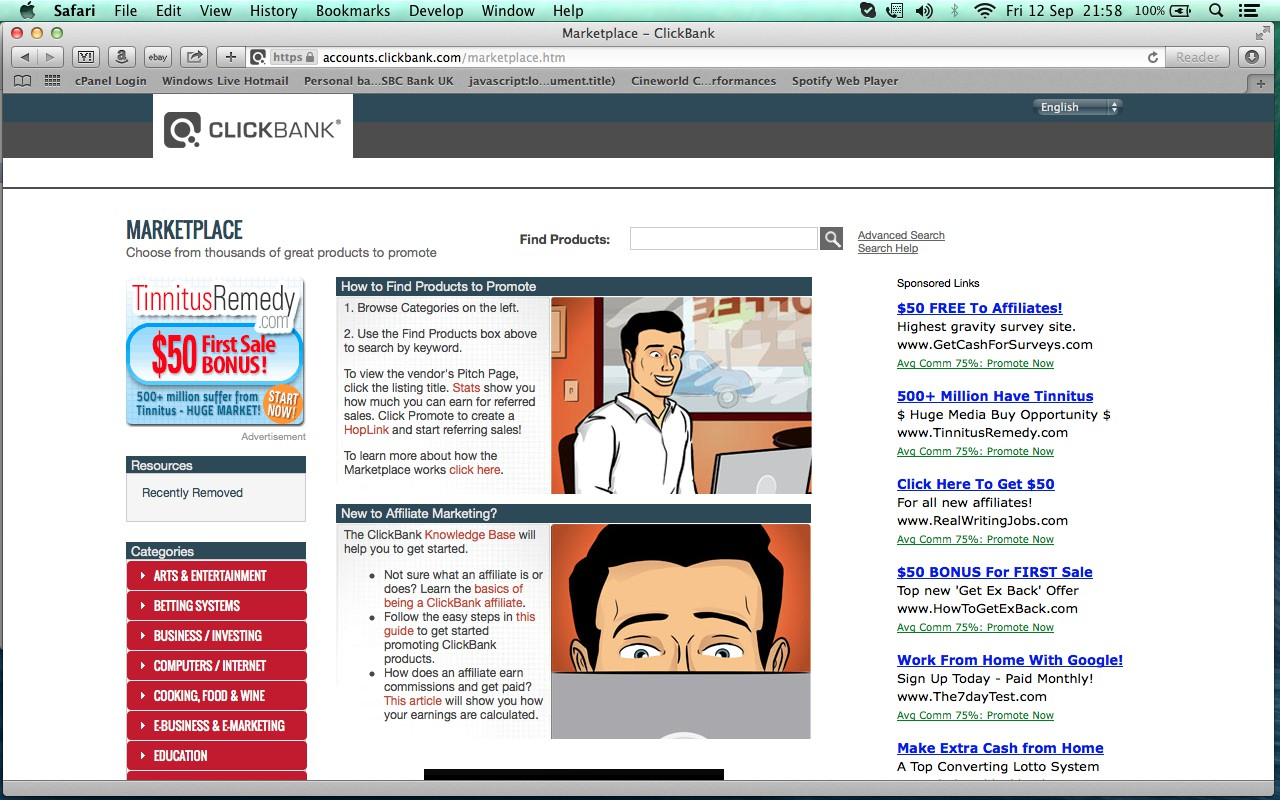This screenshot has height=800, width=1280.
Task: Click the eBay shortcut toolbar button
Action: point(157,57)
